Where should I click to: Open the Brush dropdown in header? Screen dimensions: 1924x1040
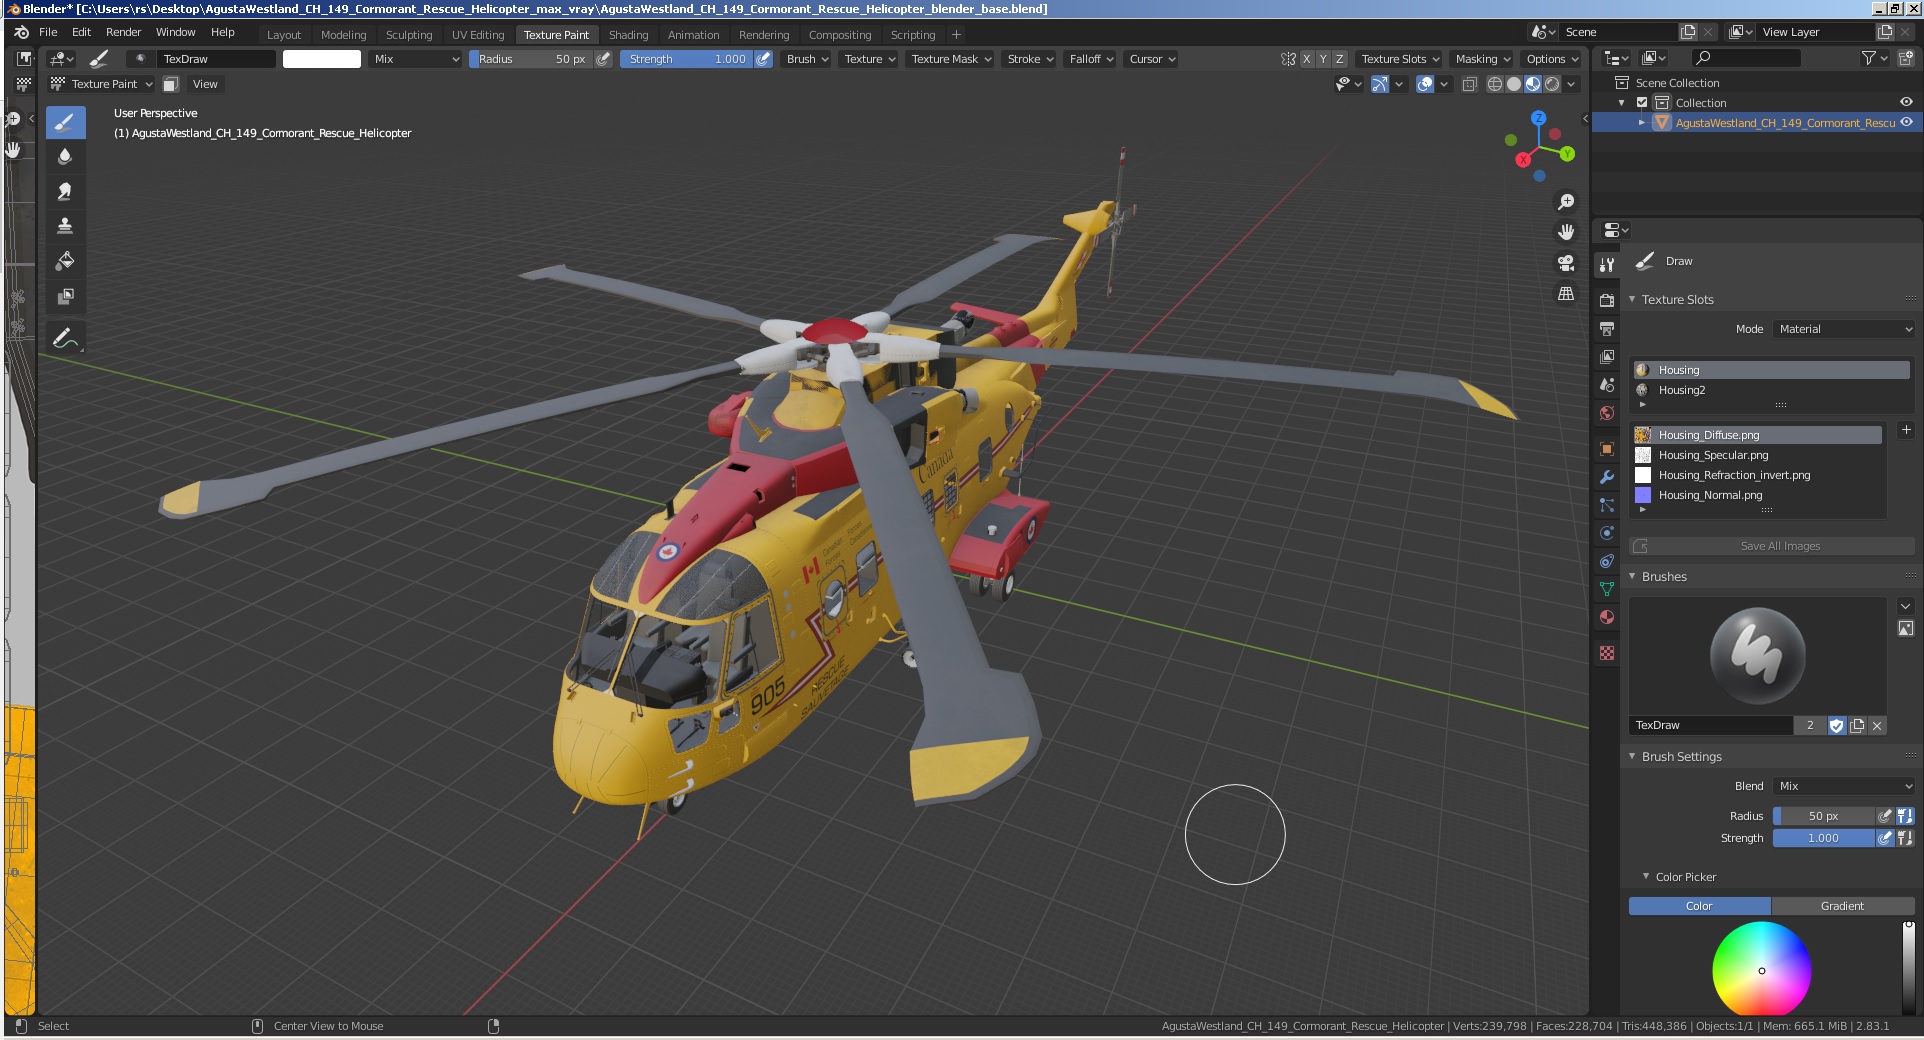806,59
